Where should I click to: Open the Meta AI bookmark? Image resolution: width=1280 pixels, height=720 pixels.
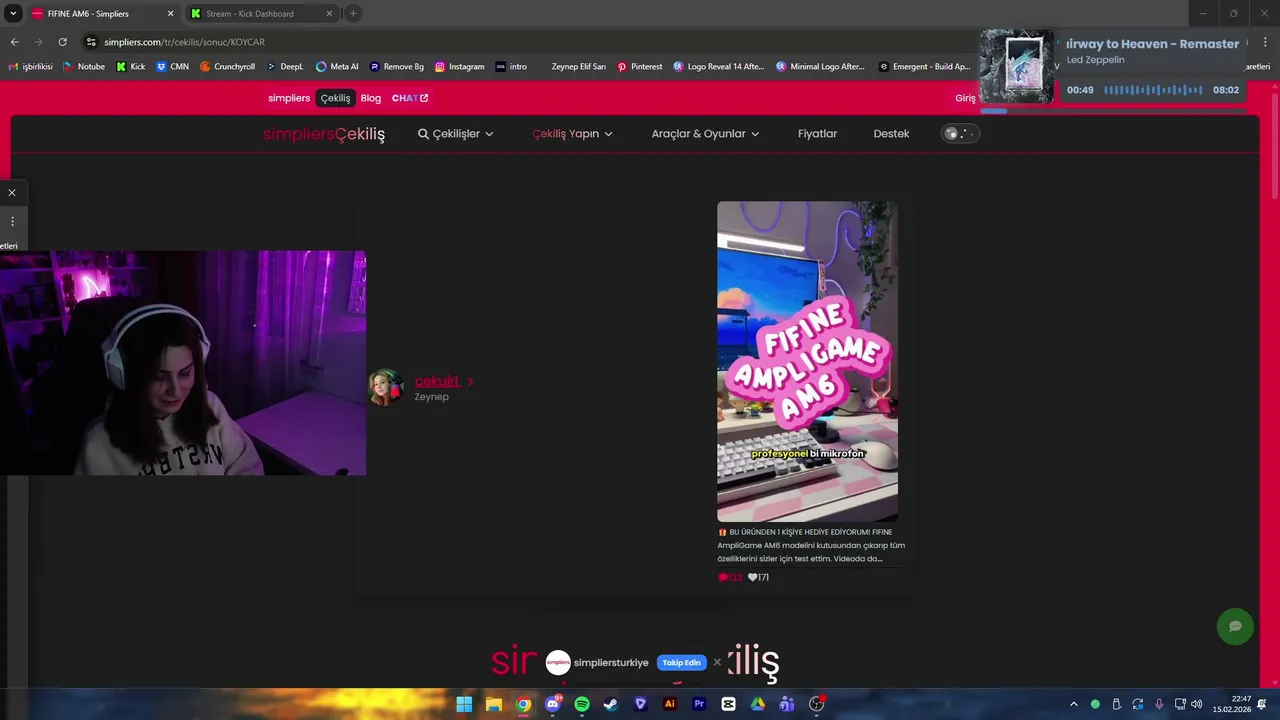tap(337, 67)
